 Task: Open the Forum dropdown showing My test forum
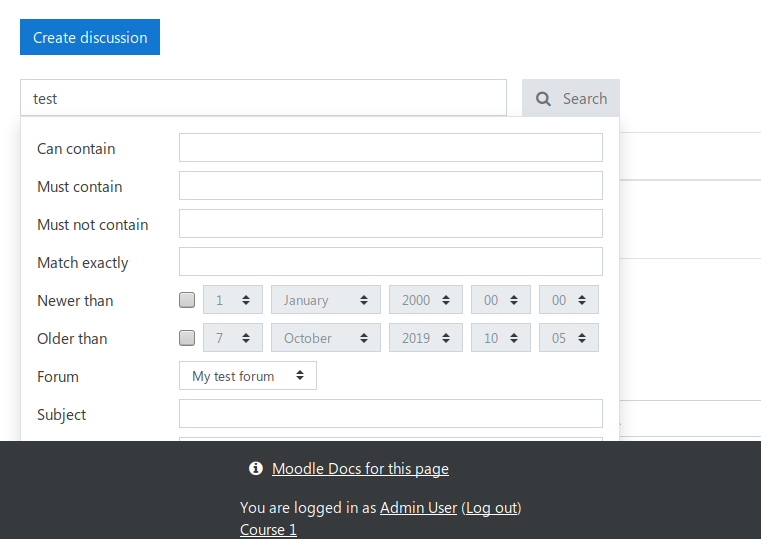[248, 376]
